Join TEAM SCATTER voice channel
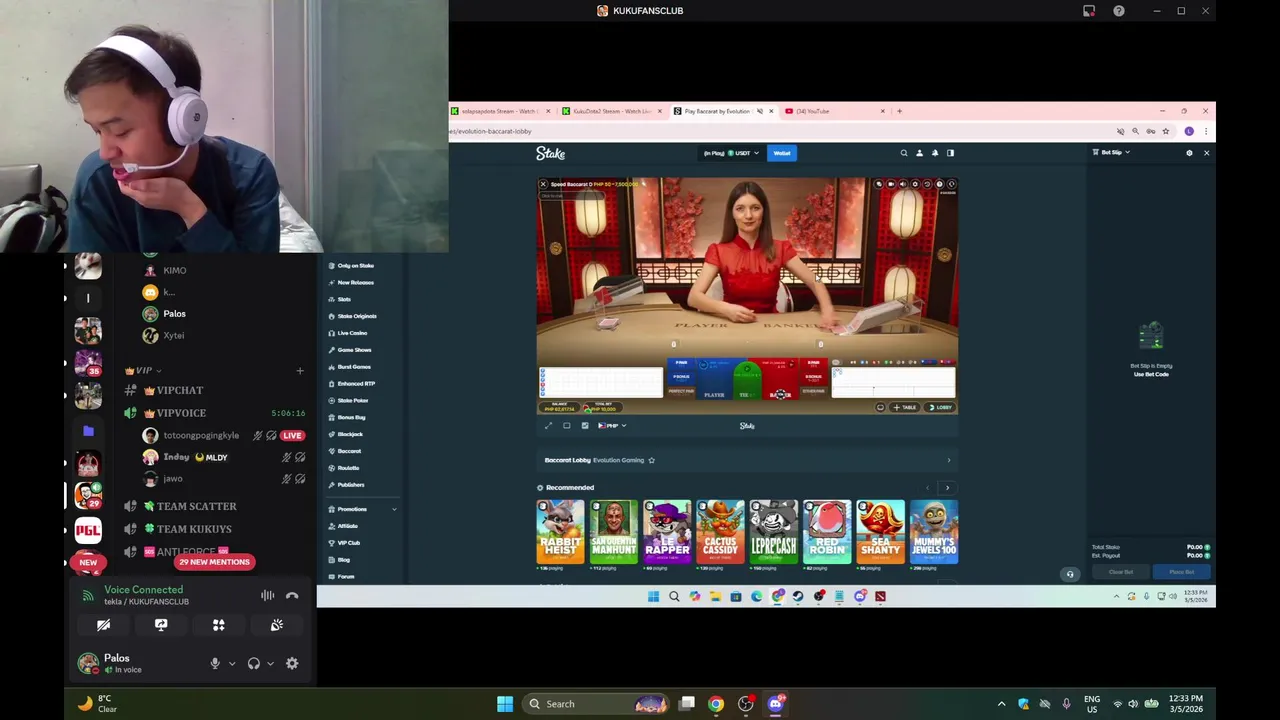This screenshot has height=720, width=1280. (x=197, y=507)
